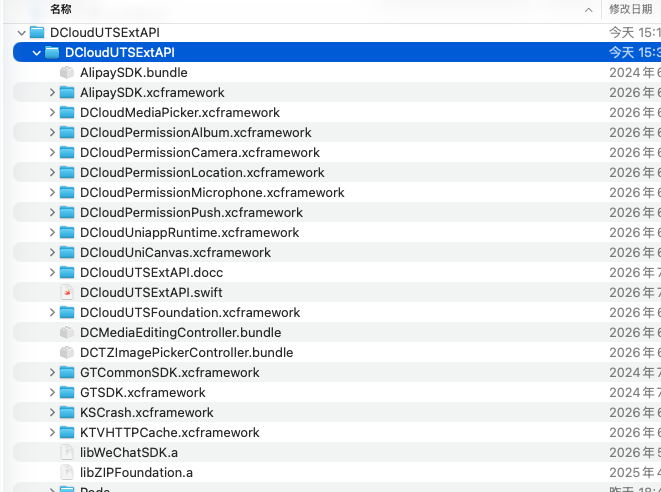661x492 pixels.
Task: Expand DCloudUTSExtAPI.docc chevron
Action: (52, 273)
